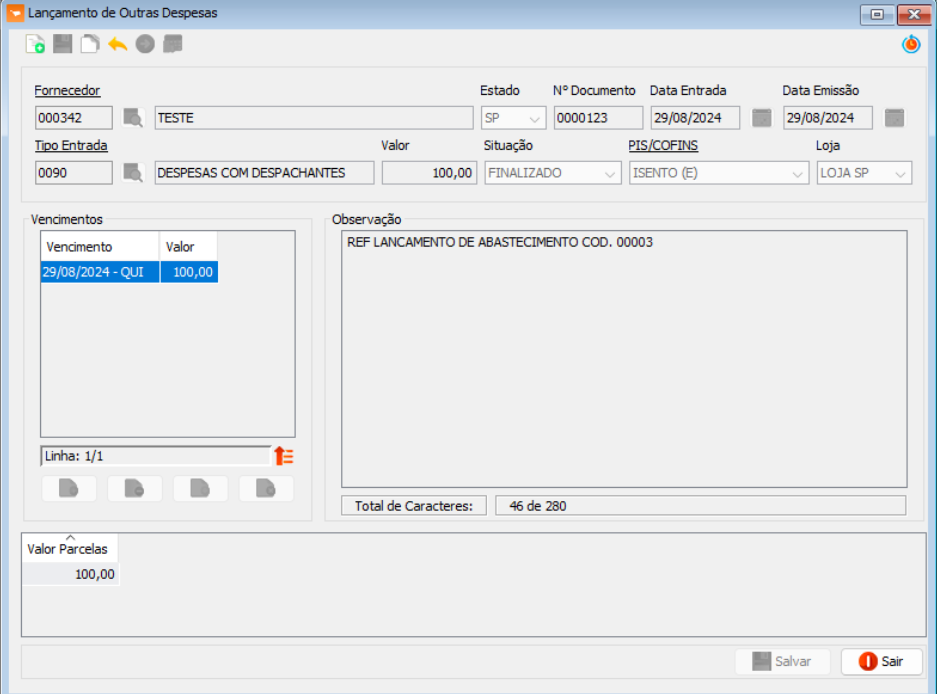Viewport: 937px width, 694px height.
Task: Click the yellow undo arrow icon
Action: point(118,44)
